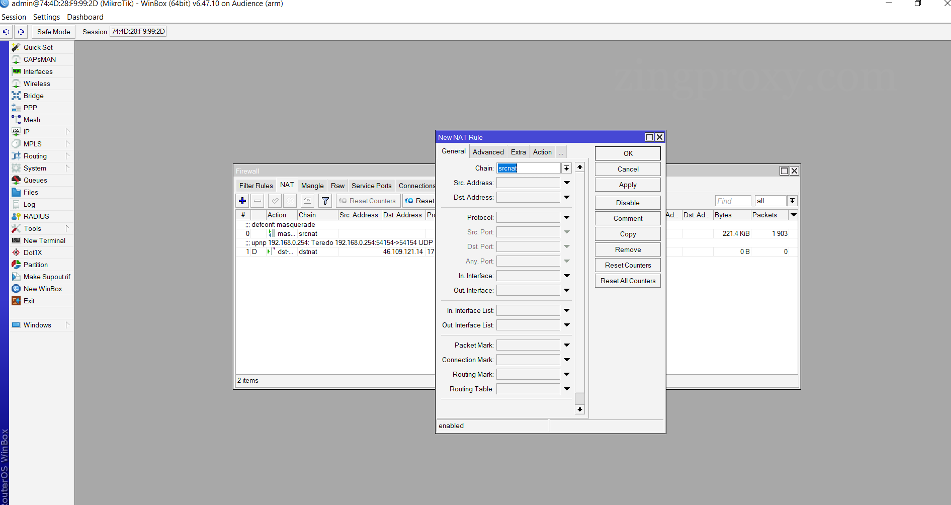Viewport: 951px width, 505px height.
Task: Click the Copy button
Action: pyautogui.click(x=628, y=234)
